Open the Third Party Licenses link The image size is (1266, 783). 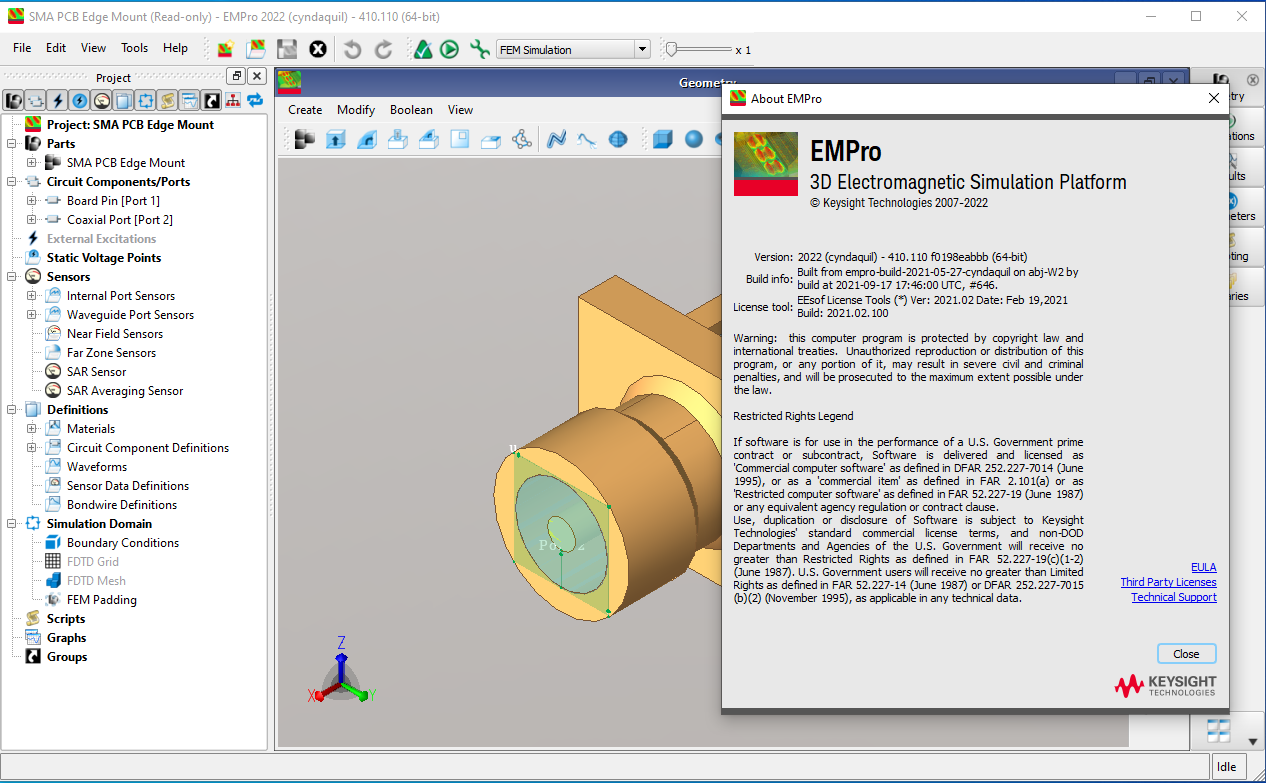(1168, 582)
